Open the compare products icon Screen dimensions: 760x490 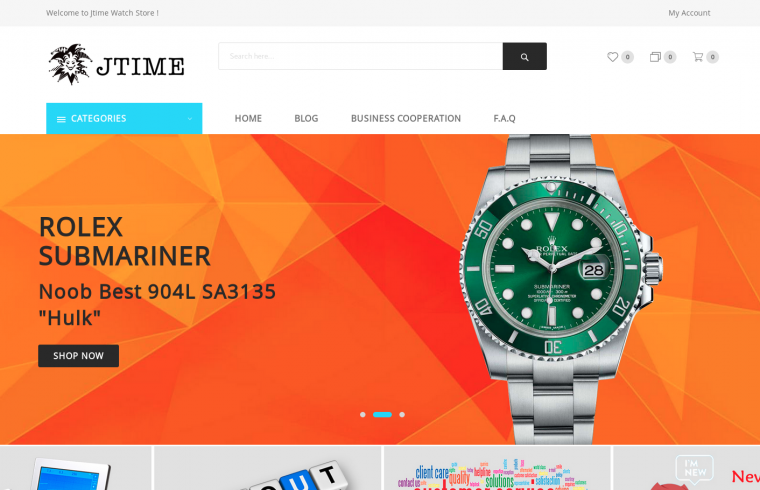tap(655, 57)
